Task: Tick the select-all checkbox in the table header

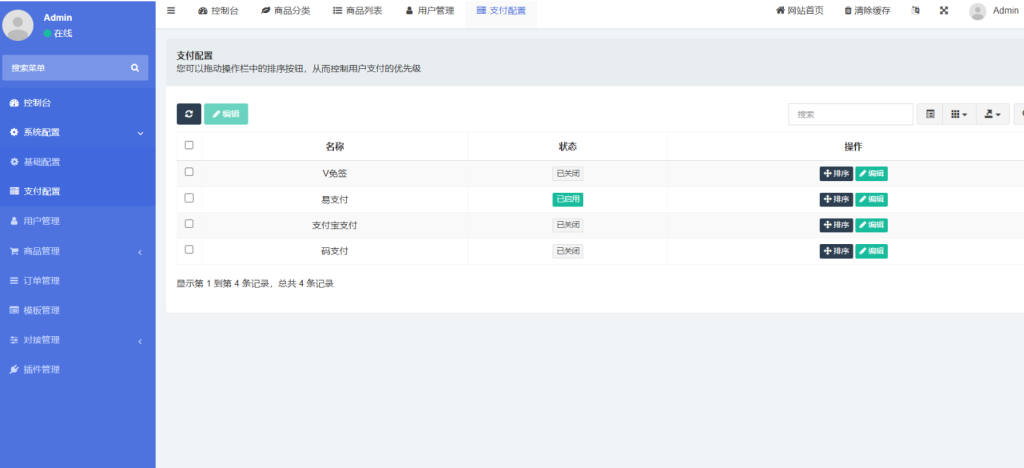Action: point(189,145)
